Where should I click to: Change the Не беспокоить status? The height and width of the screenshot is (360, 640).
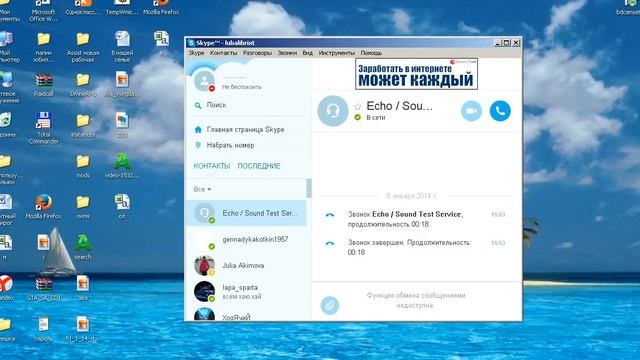pos(242,87)
